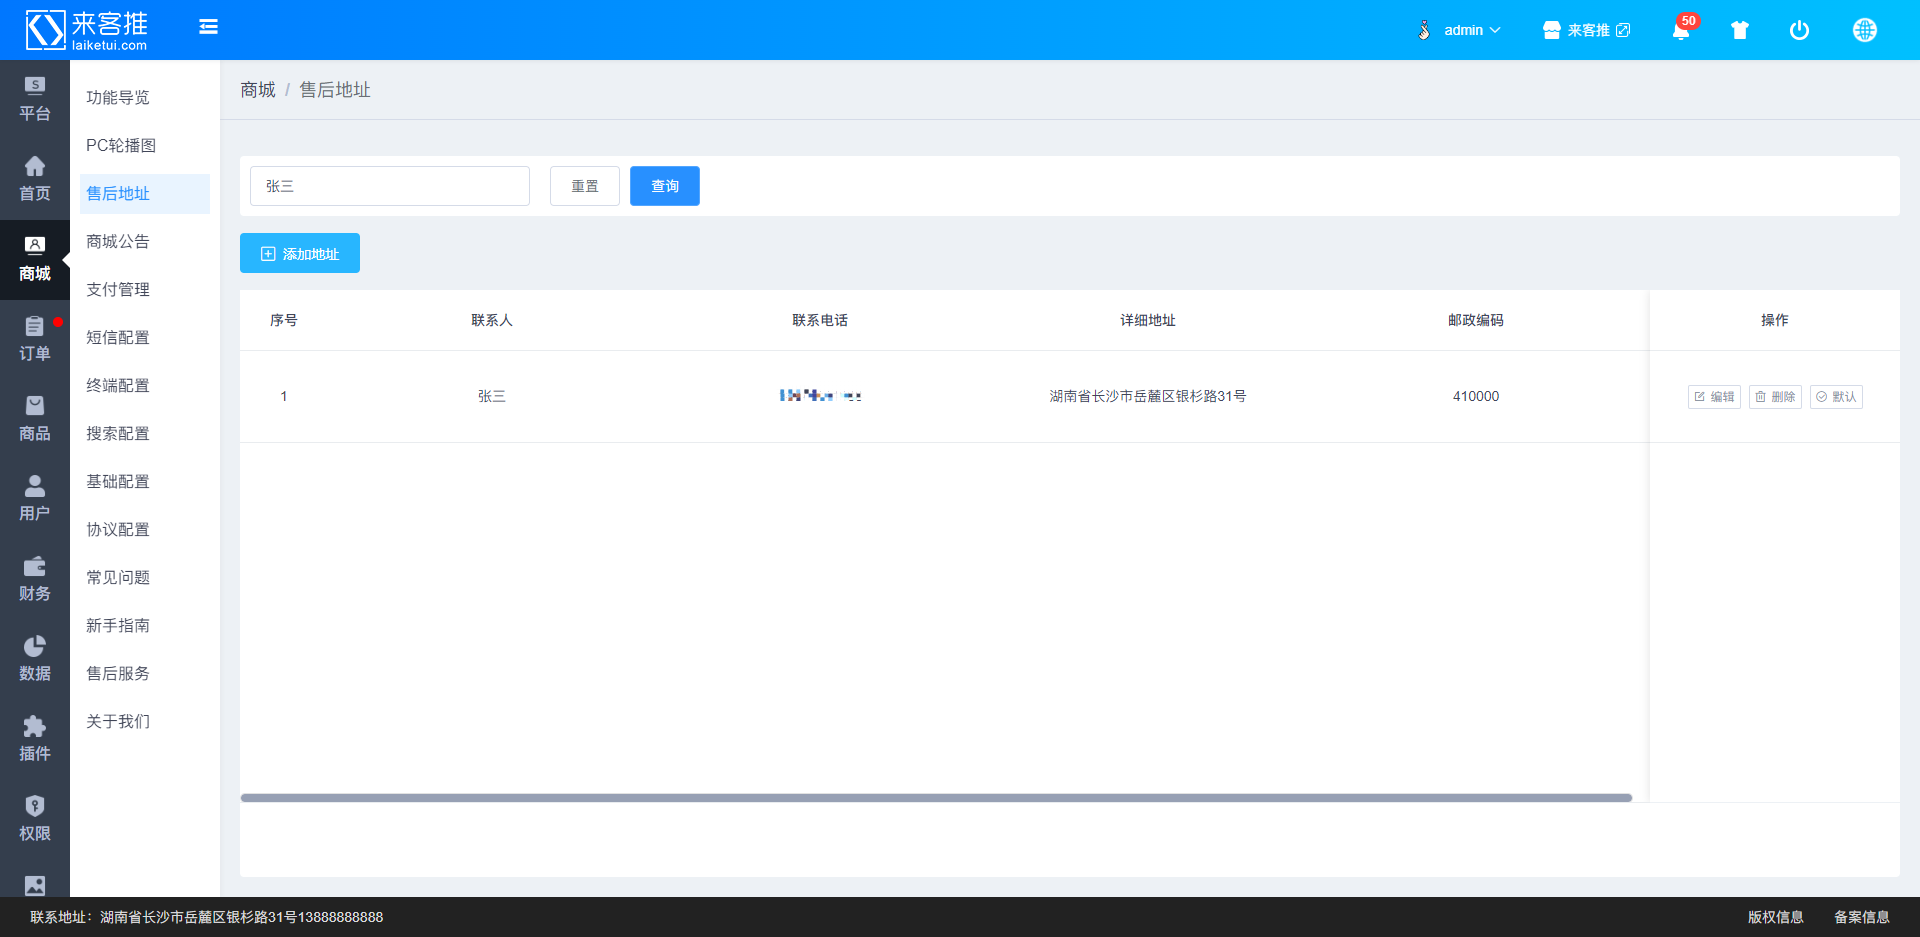The width and height of the screenshot is (1920, 937).
Task: Open the 用户 users section
Action: [35, 500]
